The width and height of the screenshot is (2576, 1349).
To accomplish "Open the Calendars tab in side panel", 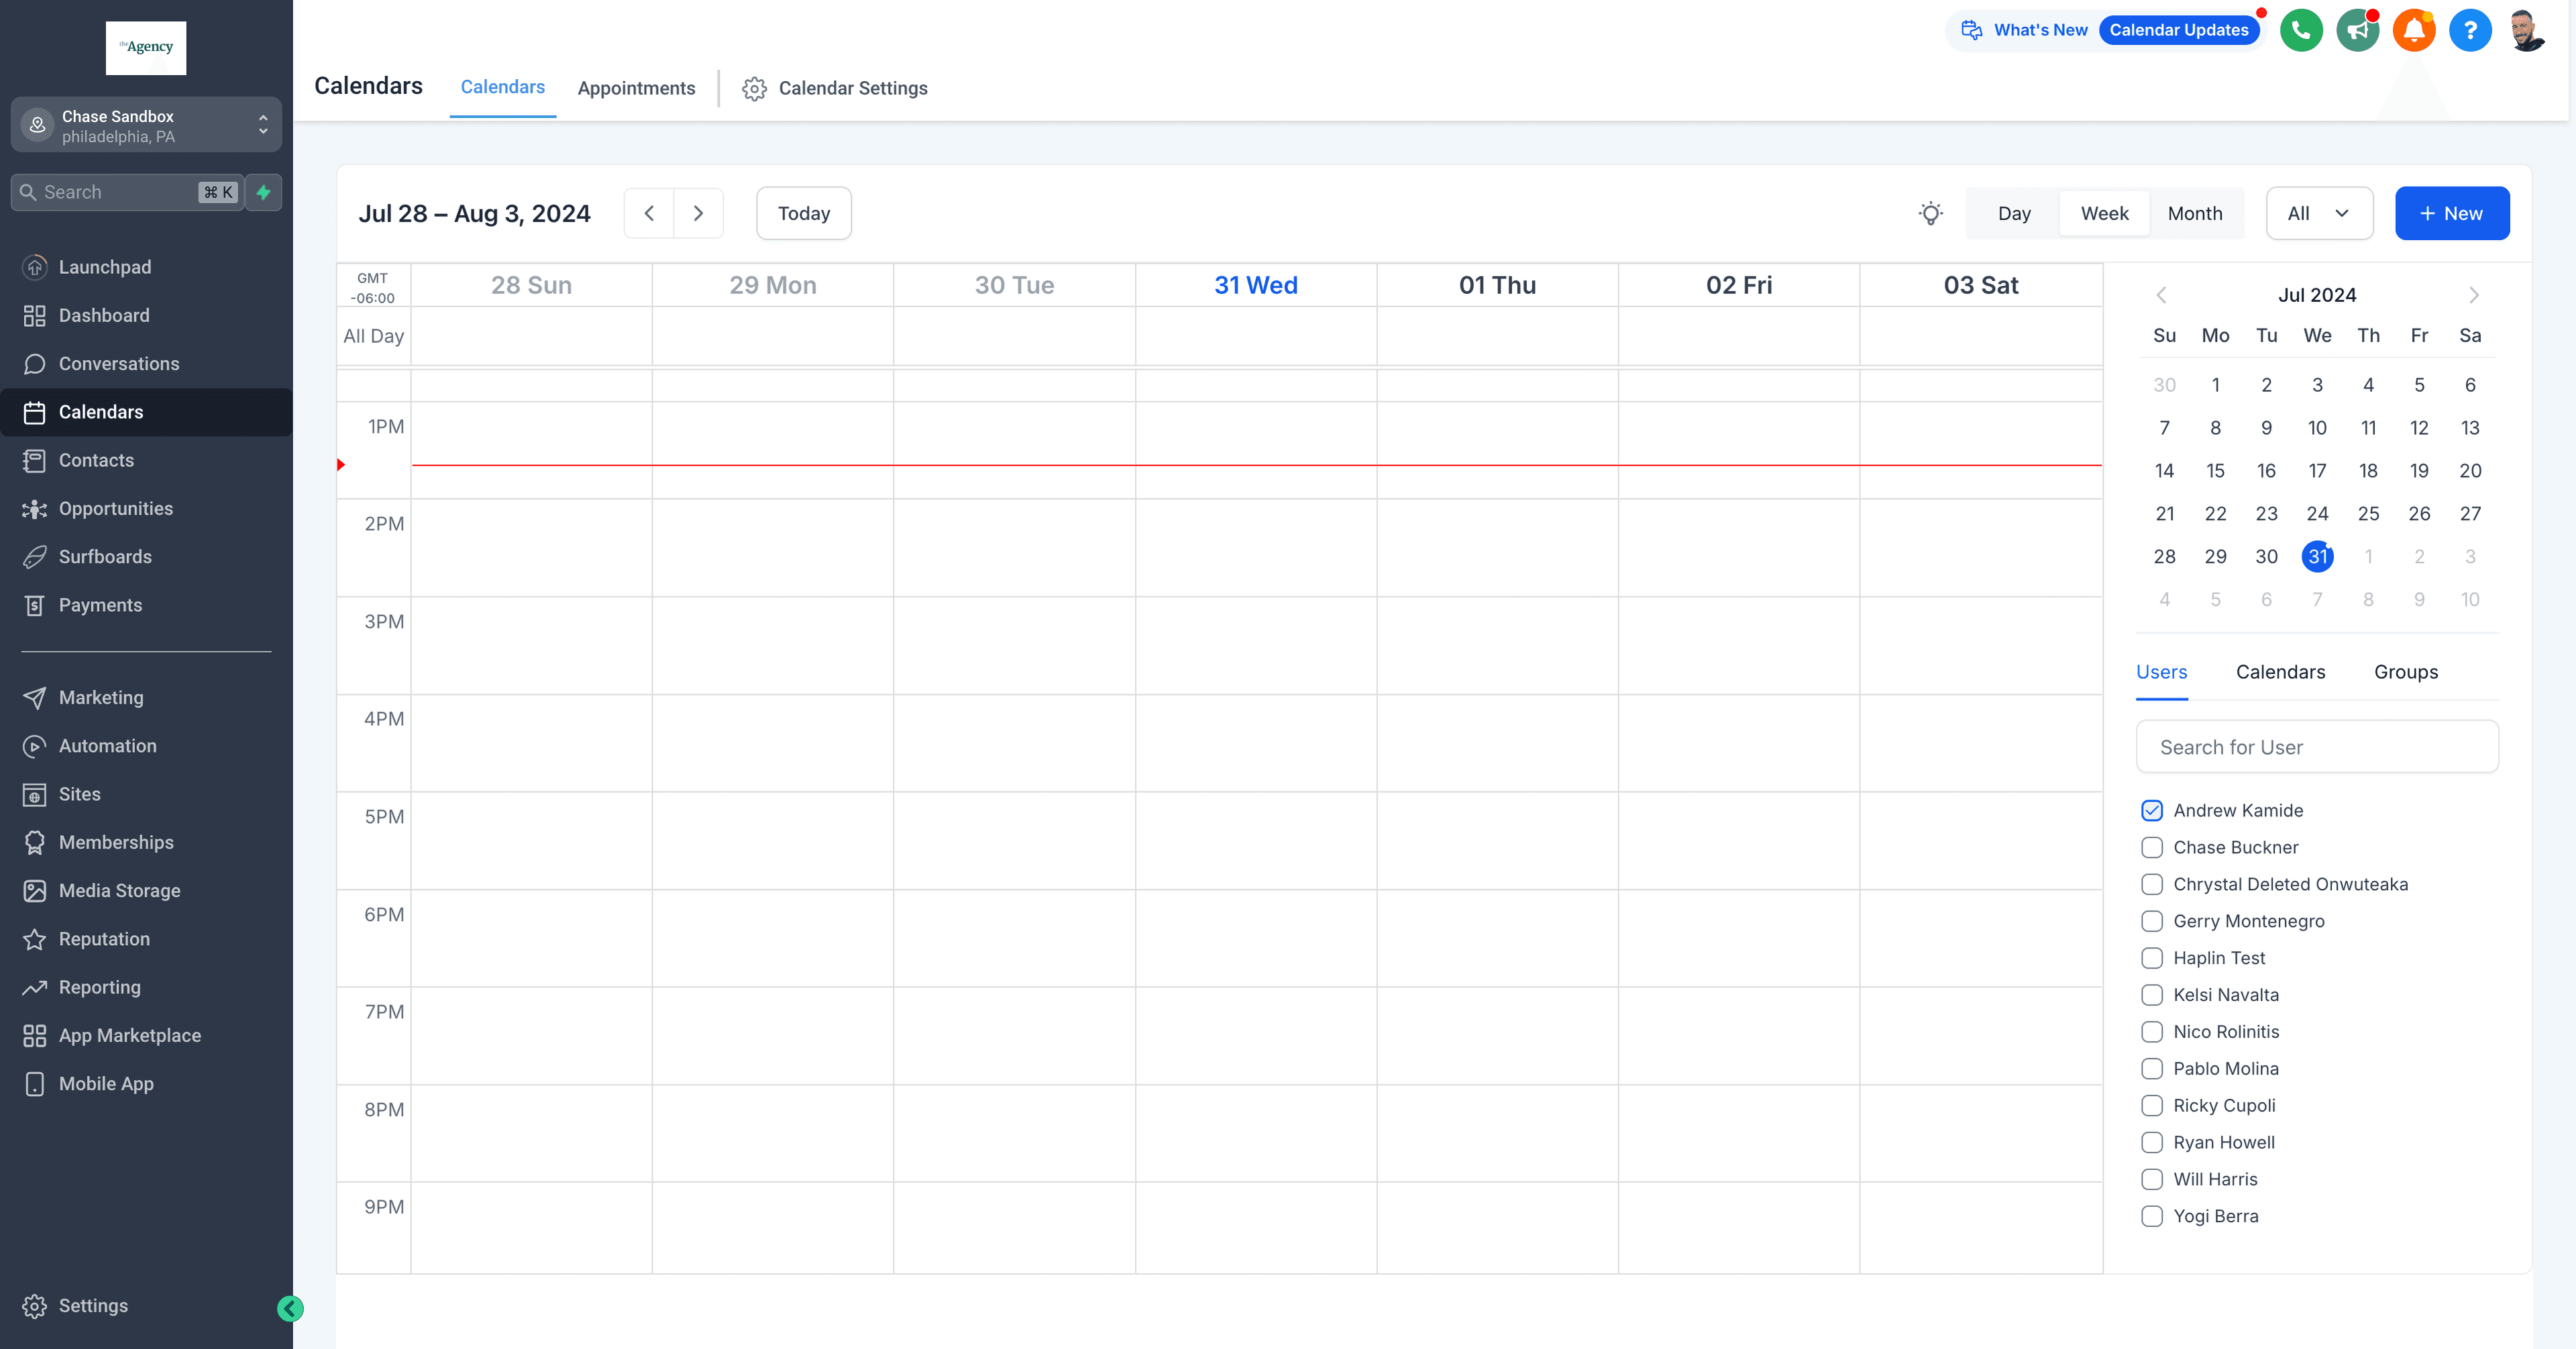I will click(2280, 672).
